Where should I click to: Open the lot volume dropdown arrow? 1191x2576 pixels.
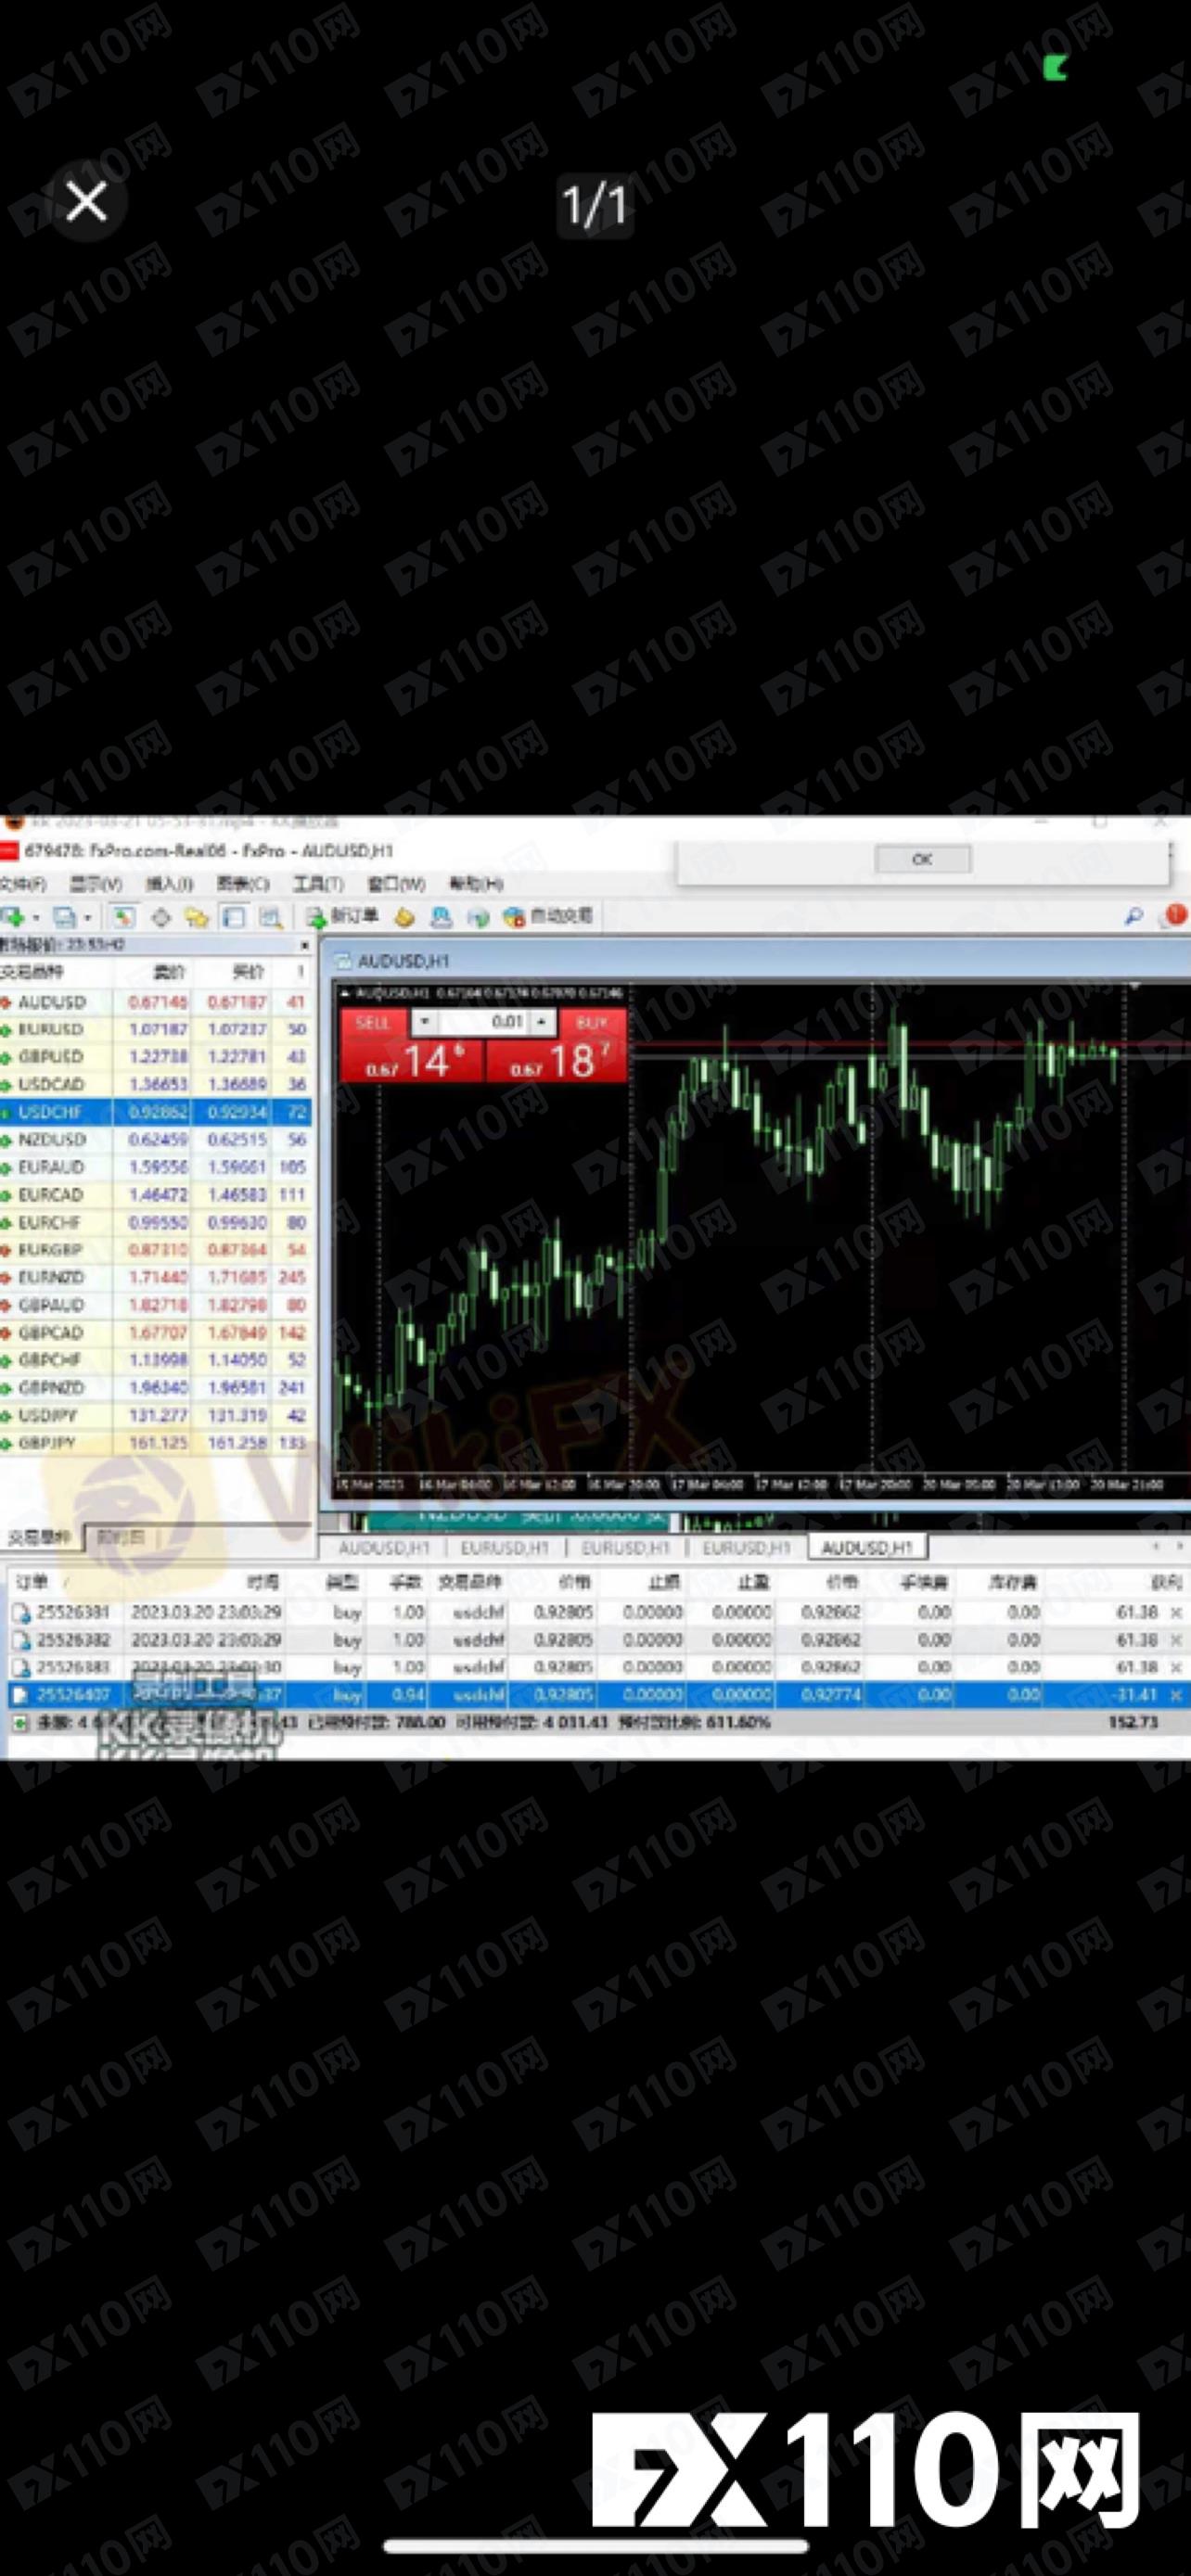coord(424,1022)
